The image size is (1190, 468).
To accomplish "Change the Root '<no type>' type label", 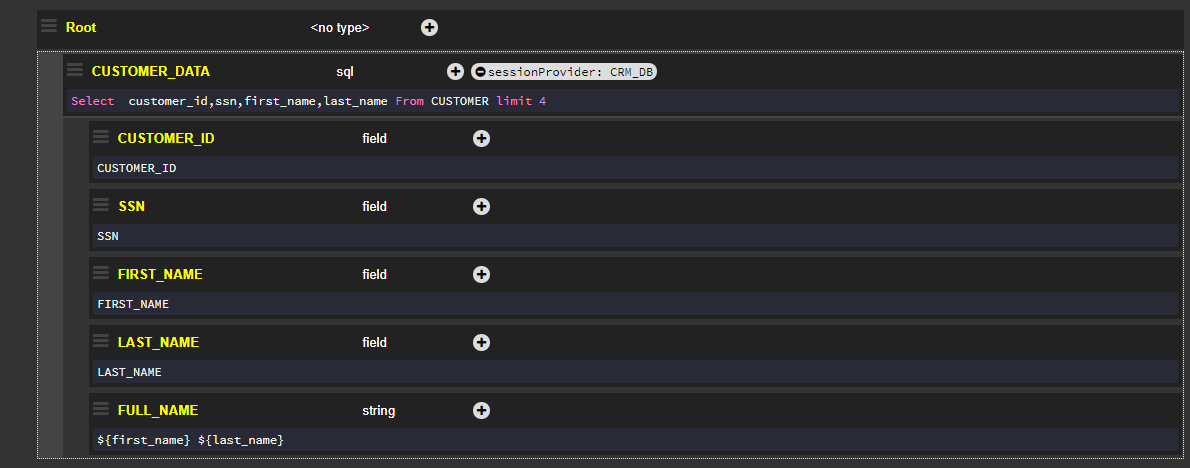I will (340, 28).
